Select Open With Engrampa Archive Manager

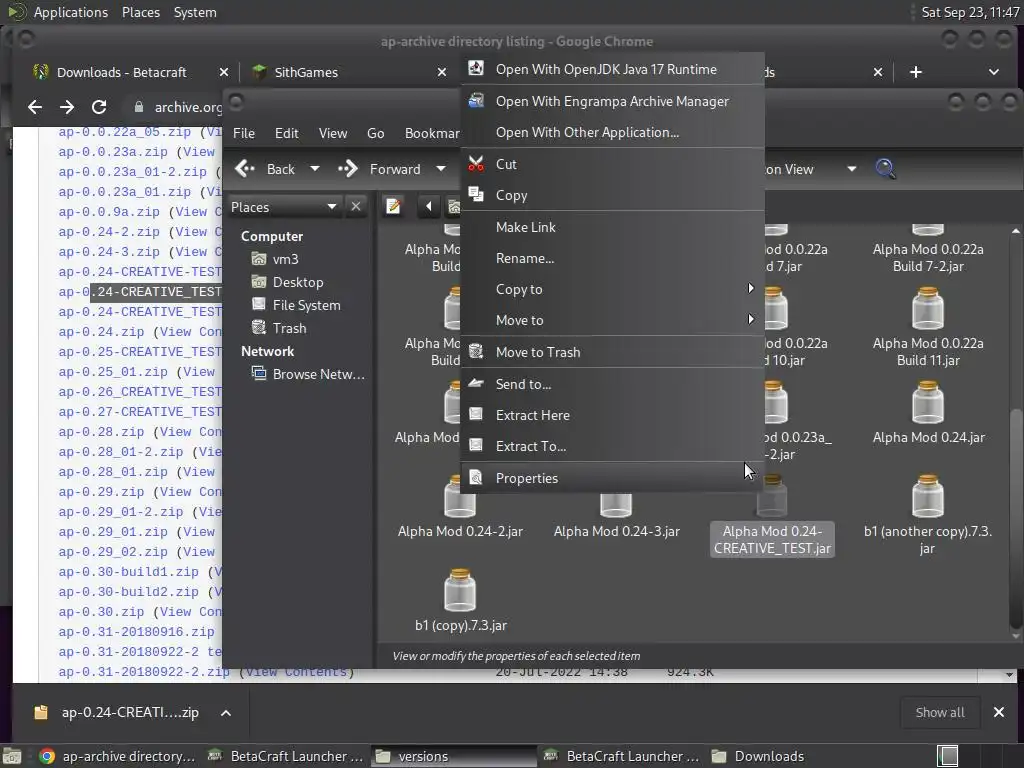click(612, 101)
